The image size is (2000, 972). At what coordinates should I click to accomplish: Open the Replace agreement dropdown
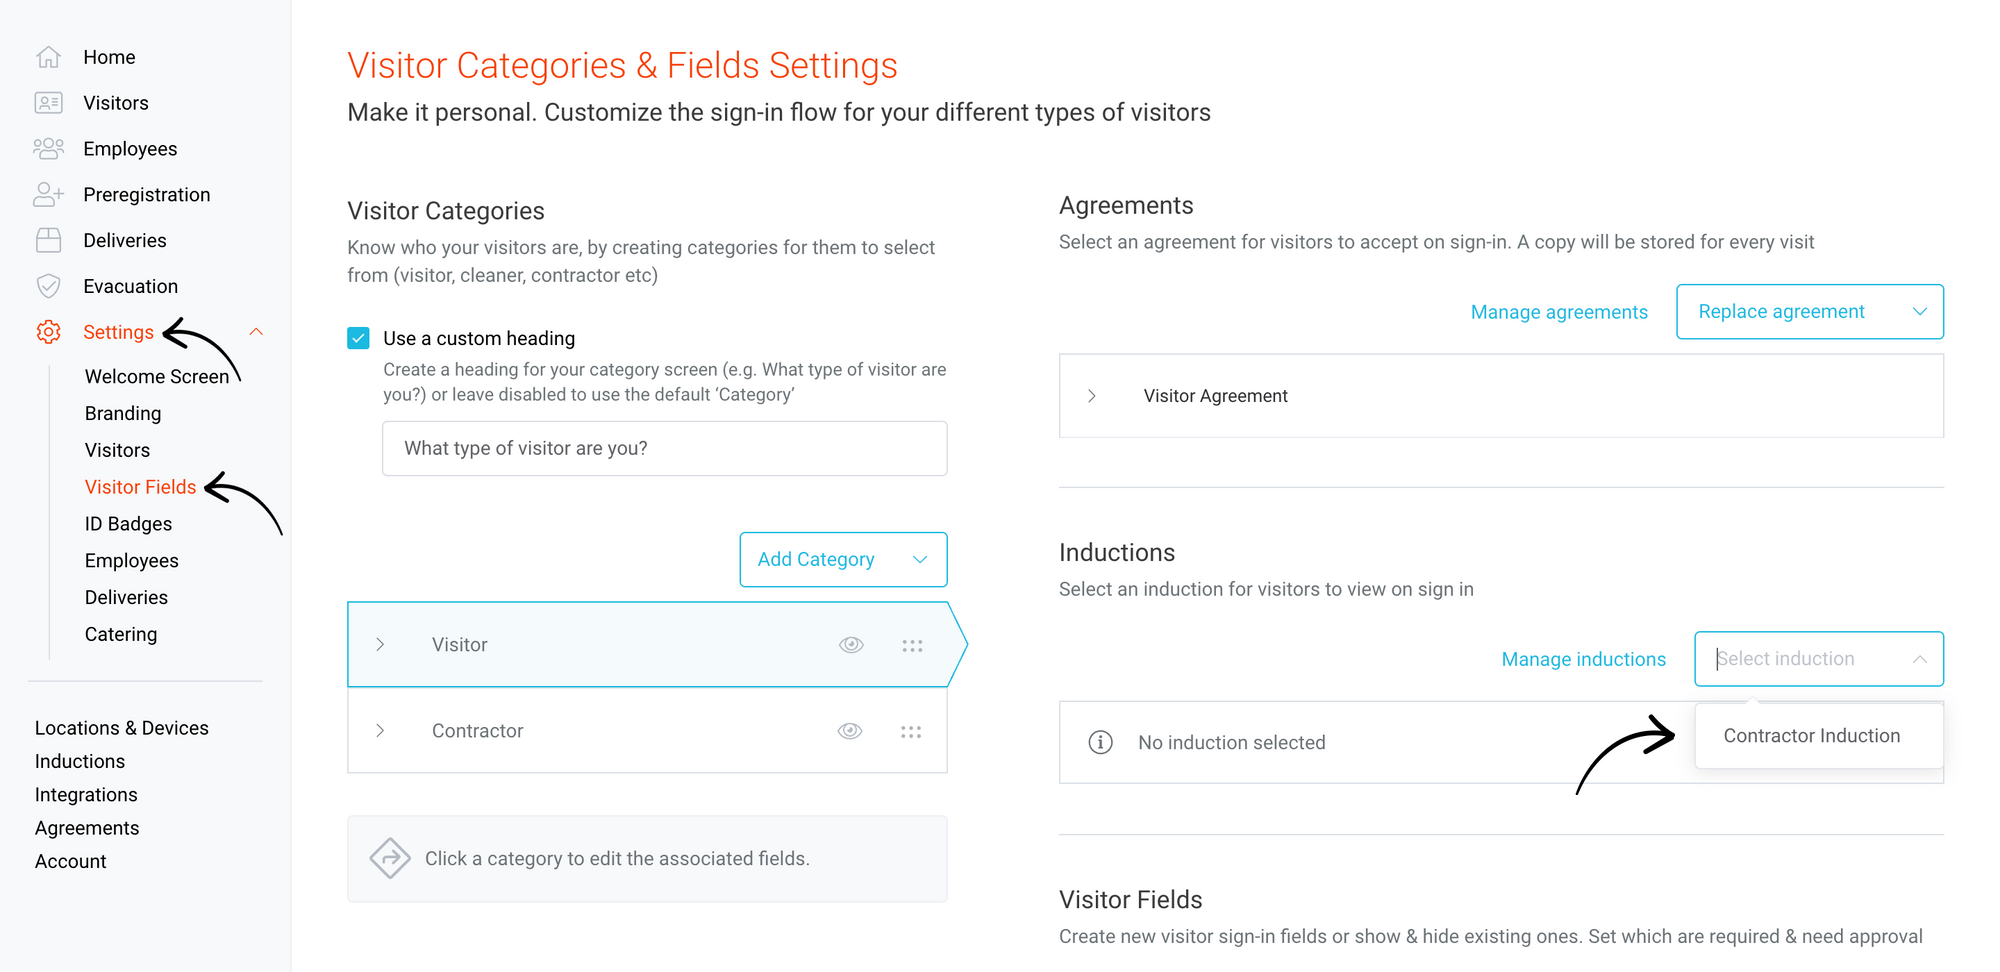coord(1809,312)
